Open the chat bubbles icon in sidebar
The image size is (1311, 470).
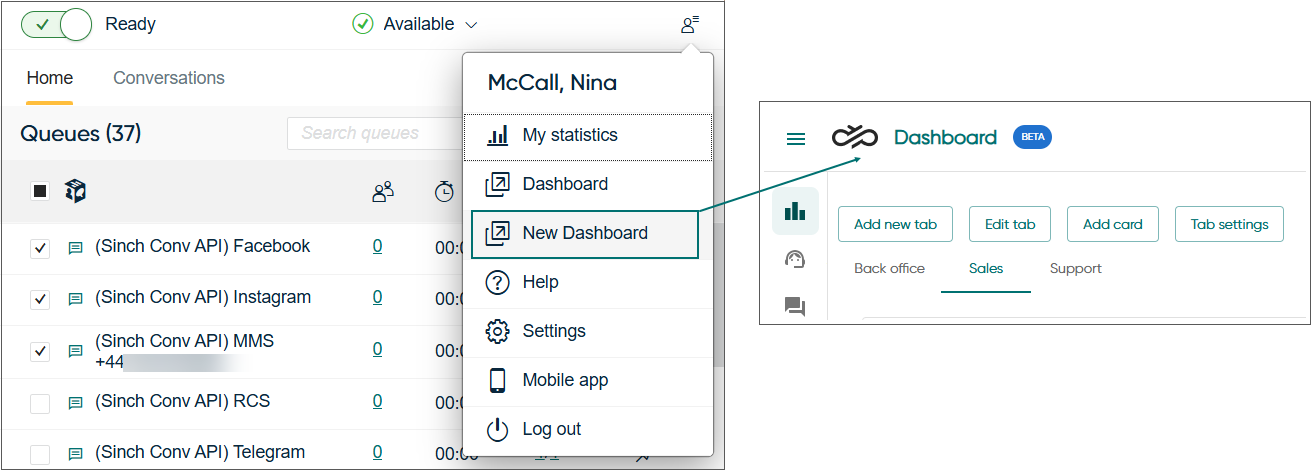795,306
